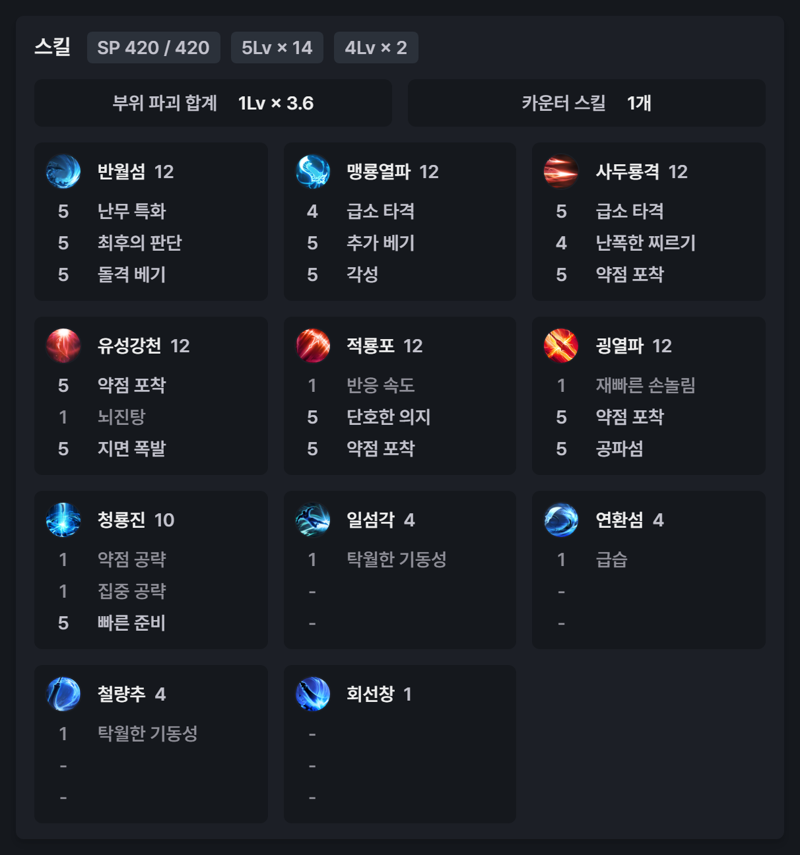Select the 단호한 의지 tripod entry
Screen dimensions: 800x855
click(388, 417)
